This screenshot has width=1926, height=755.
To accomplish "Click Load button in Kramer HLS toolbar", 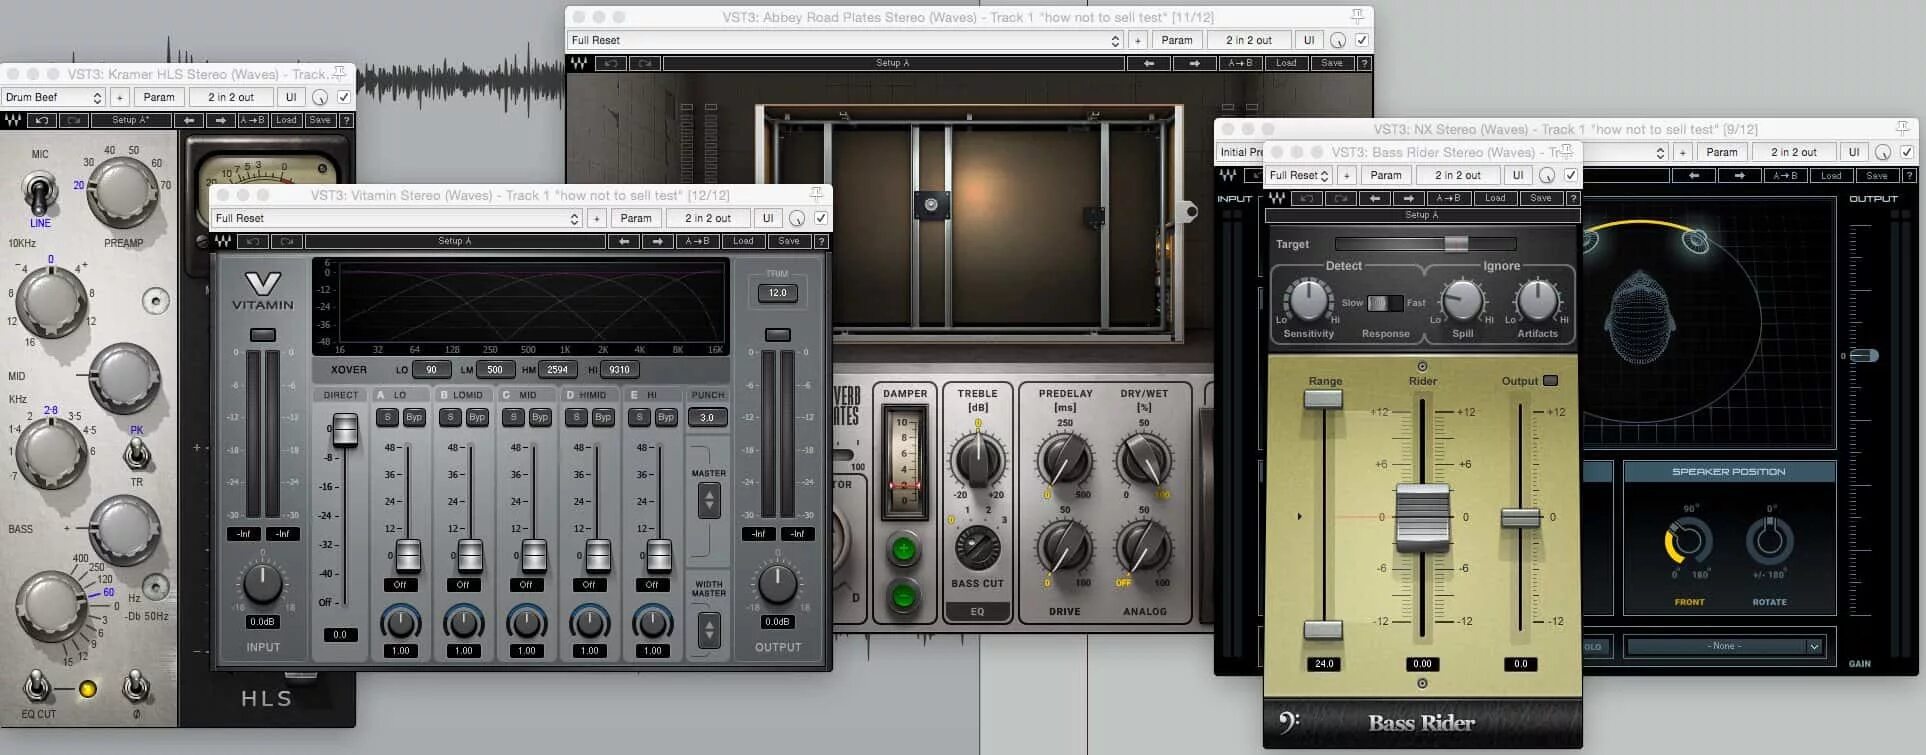I will pyautogui.click(x=286, y=120).
